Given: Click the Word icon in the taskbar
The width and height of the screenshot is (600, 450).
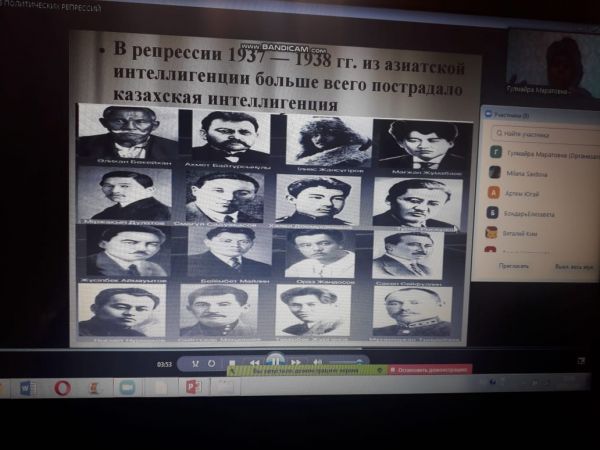Looking at the screenshot, I should point(28,388).
